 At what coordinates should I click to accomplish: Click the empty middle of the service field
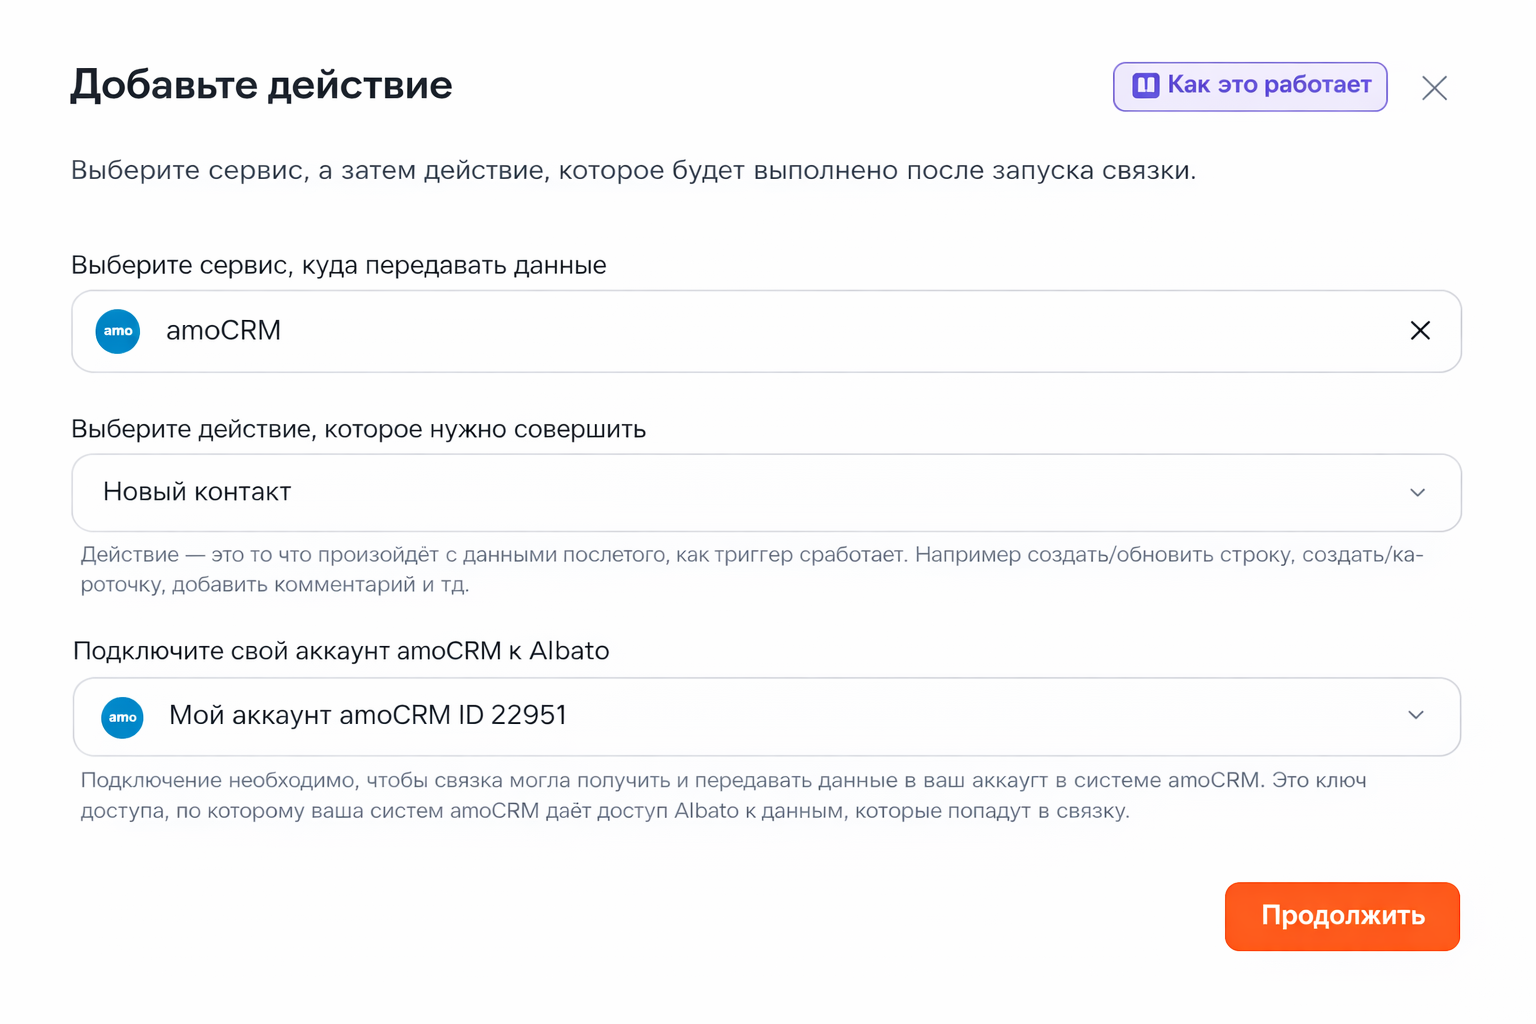800,331
